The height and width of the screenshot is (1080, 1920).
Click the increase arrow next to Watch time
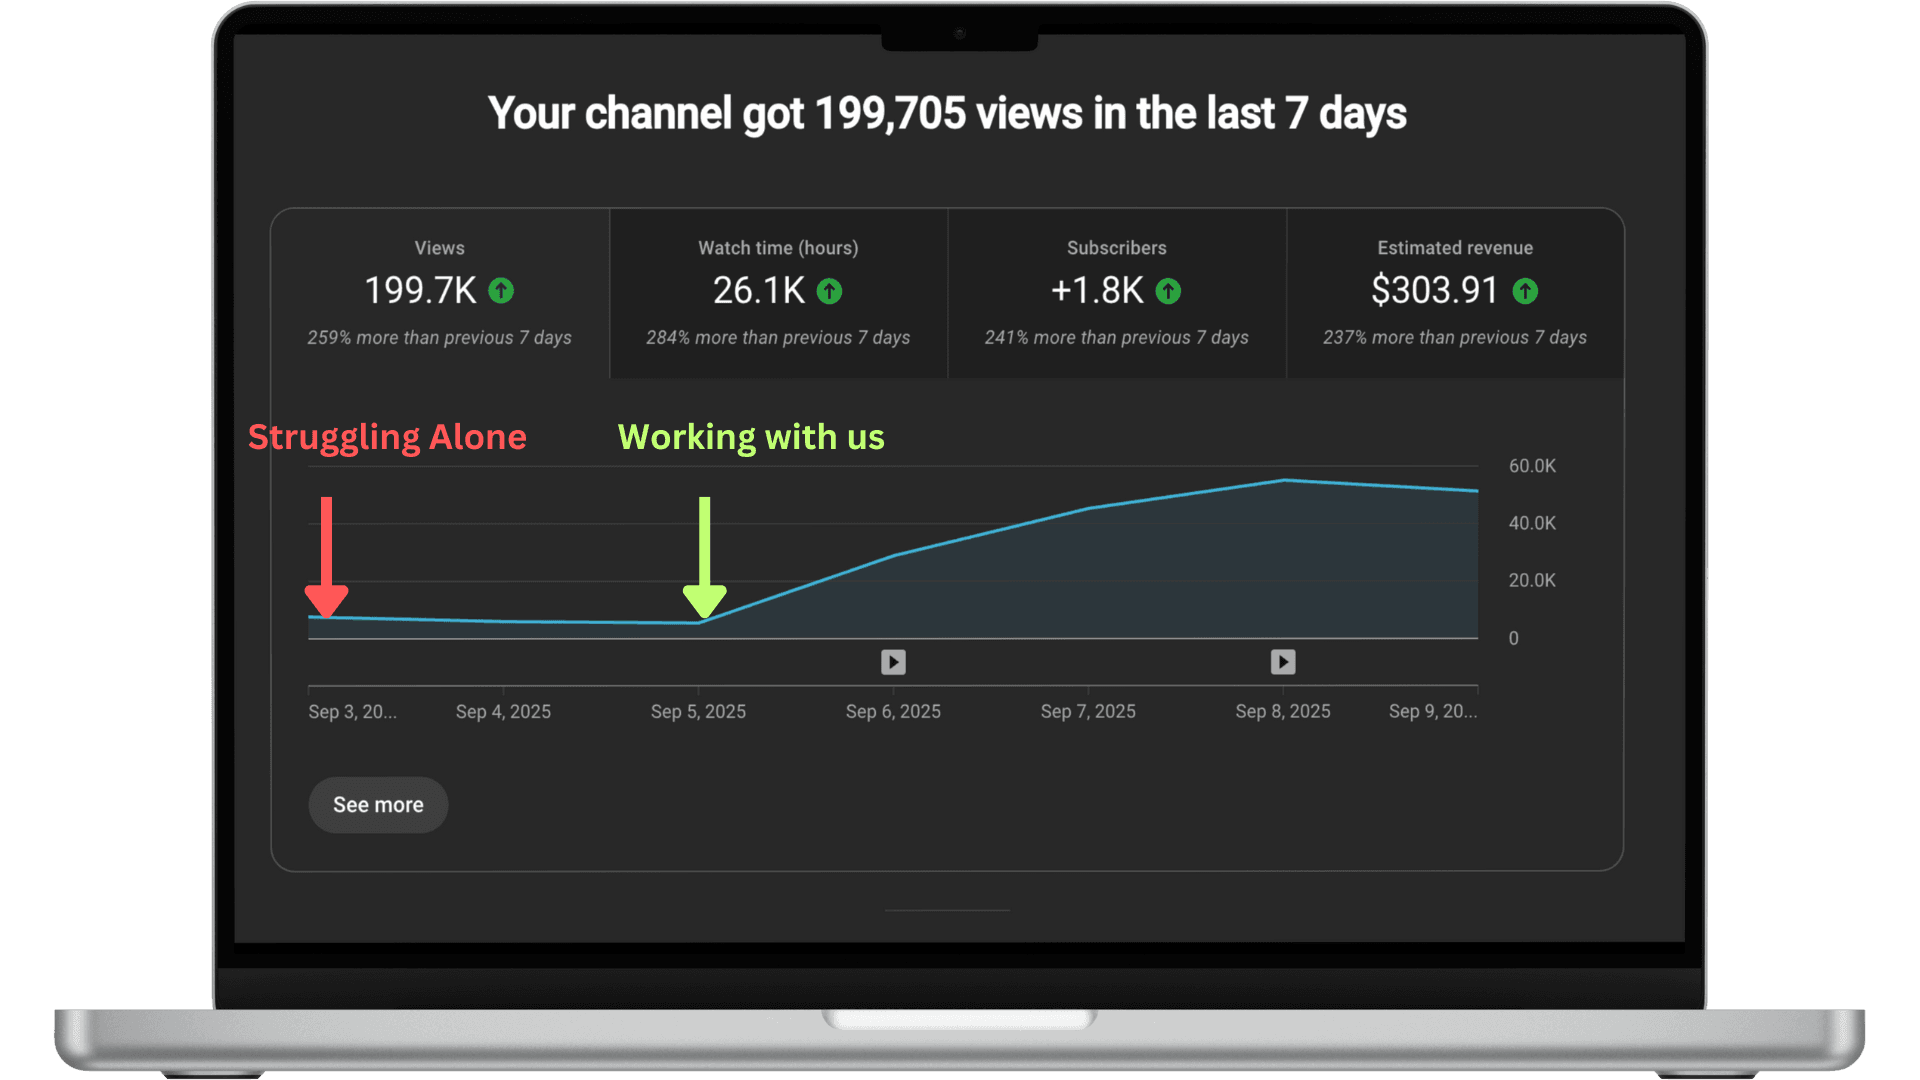coord(829,291)
